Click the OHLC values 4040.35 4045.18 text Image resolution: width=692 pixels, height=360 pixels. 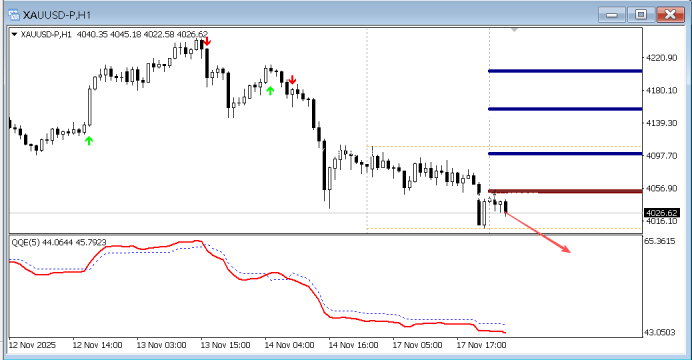pyautogui.click(x=109, y=34)
